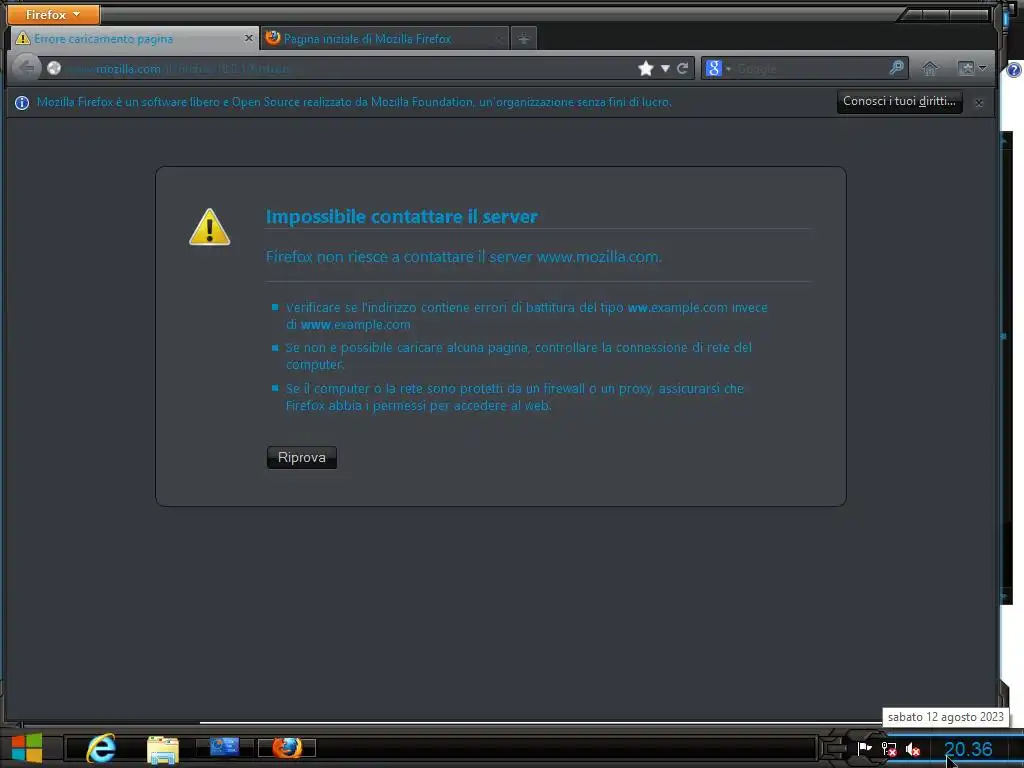Click the blue help question mark icon
Image resolution: width=1024 pixels, height=768 pixels.
coord(1014,70)
